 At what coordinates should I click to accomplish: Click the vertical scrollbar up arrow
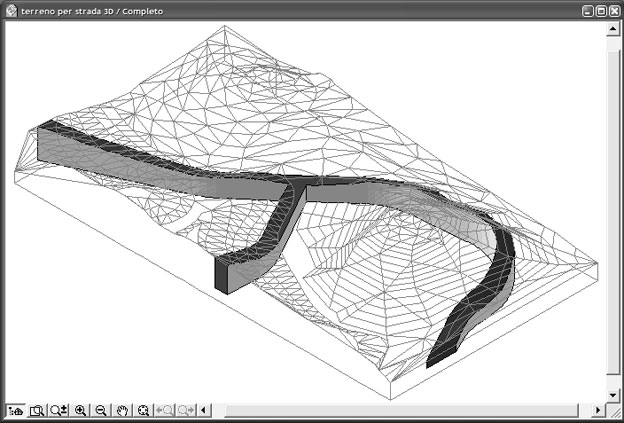[614, 29]
